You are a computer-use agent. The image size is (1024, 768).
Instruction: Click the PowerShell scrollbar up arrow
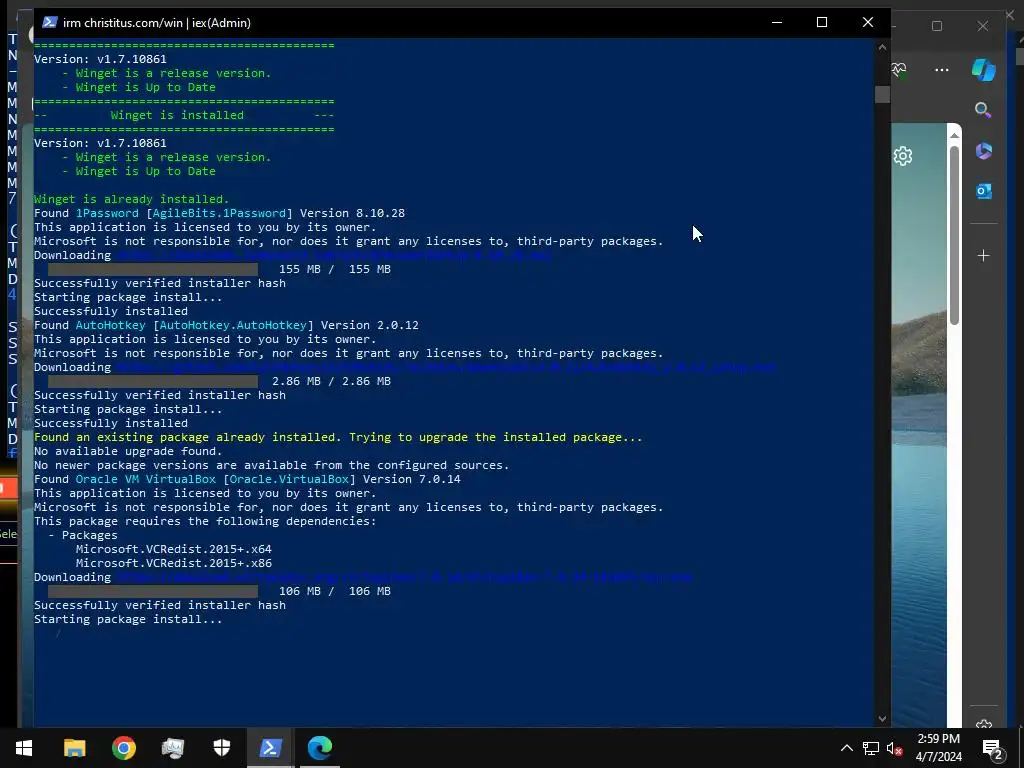click(x=882, y=47)
